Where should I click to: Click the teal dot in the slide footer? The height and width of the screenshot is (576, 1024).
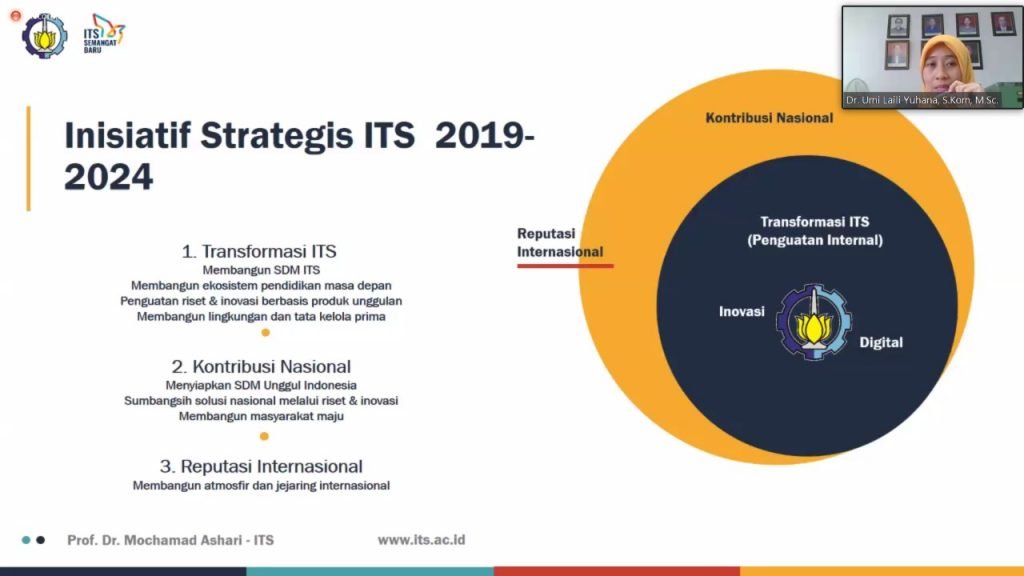click(x=26, y=540)
